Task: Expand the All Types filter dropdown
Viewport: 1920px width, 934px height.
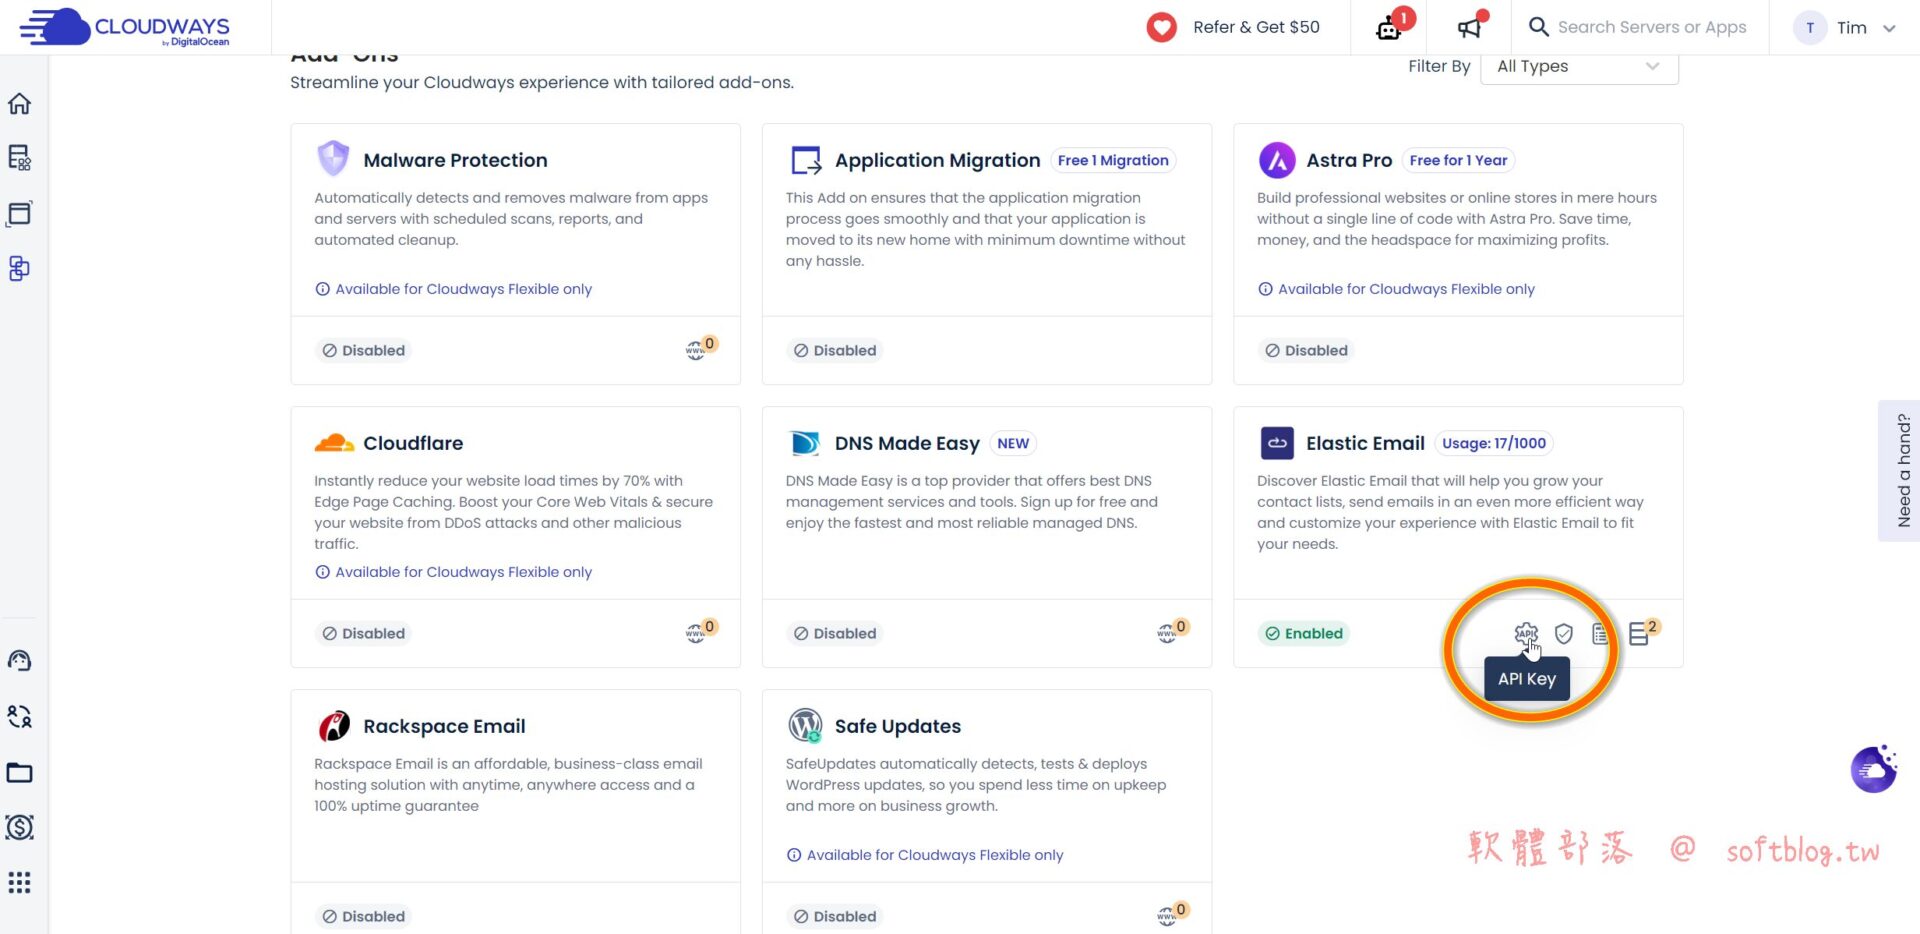Action: pos(1578,66)
